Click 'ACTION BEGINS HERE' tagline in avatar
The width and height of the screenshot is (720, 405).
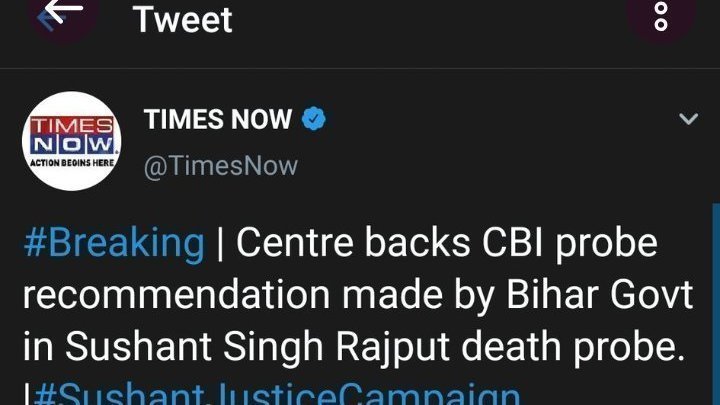pos(71,162)
